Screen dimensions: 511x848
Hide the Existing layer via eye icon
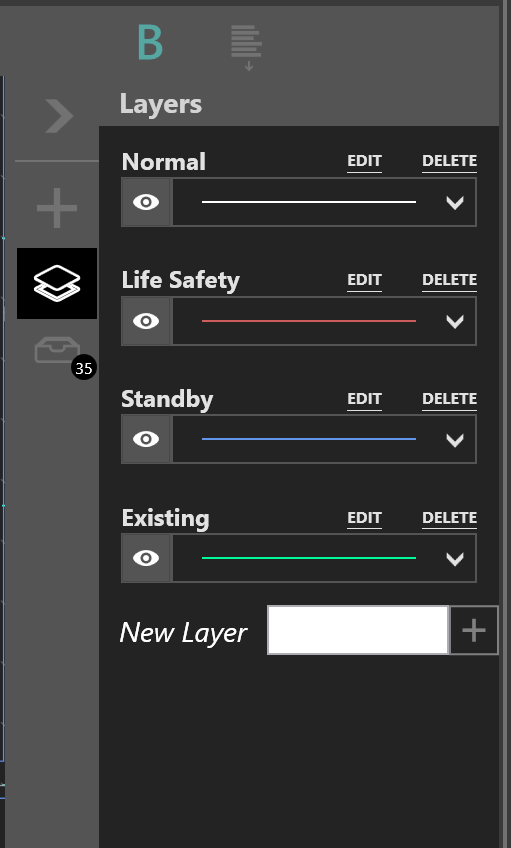click(146, 558)
